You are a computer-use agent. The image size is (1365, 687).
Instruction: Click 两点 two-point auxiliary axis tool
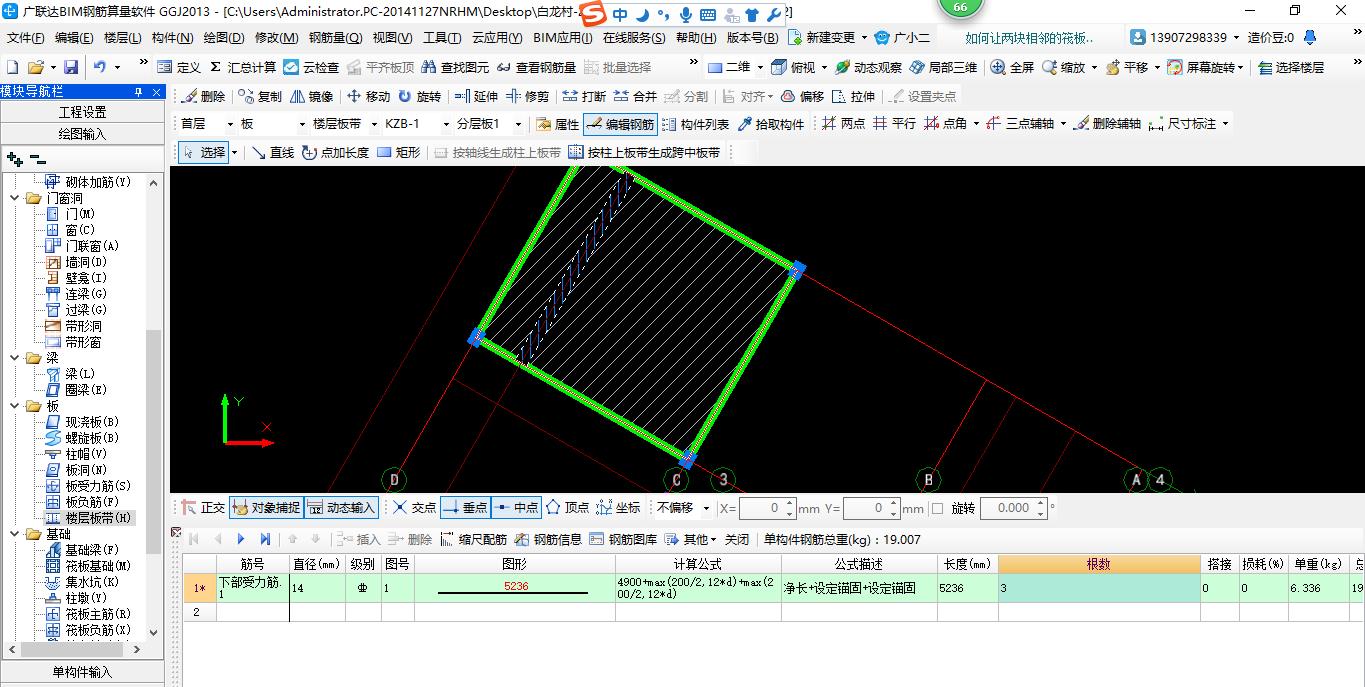[x=844, y=124]
